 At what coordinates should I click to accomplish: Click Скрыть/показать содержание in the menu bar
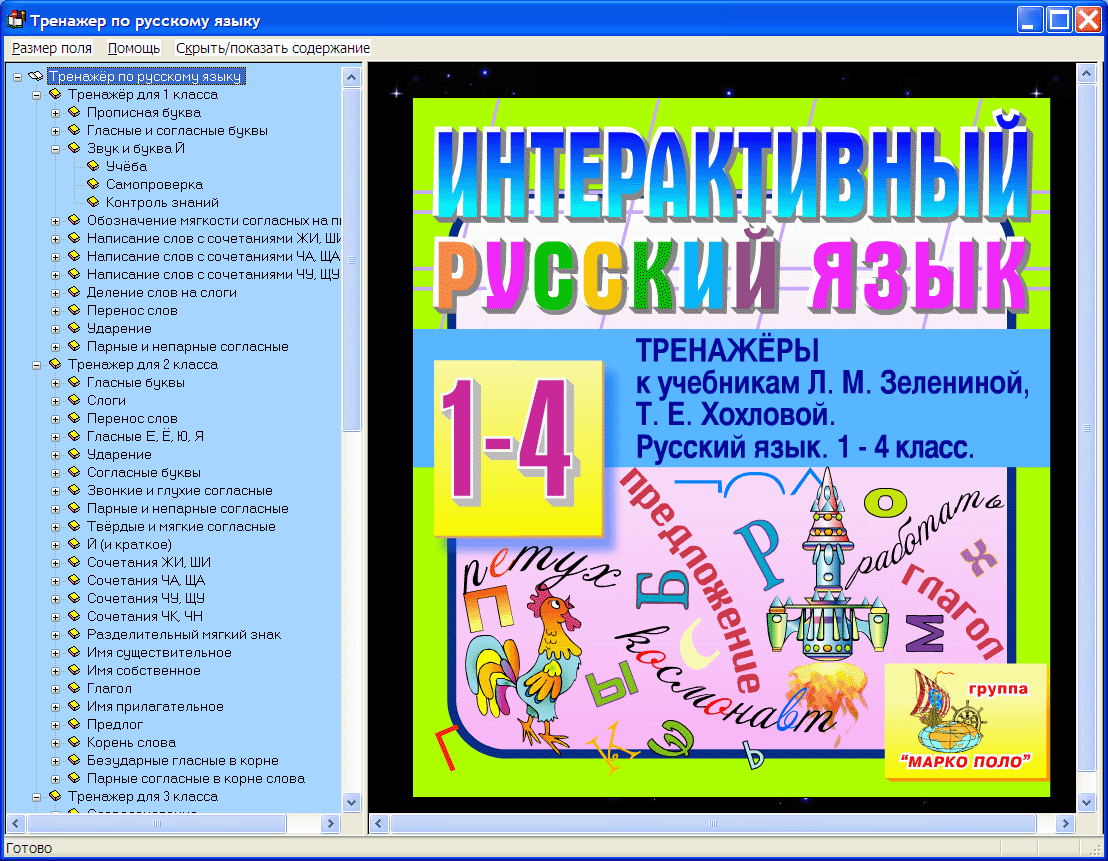(272, 48)
